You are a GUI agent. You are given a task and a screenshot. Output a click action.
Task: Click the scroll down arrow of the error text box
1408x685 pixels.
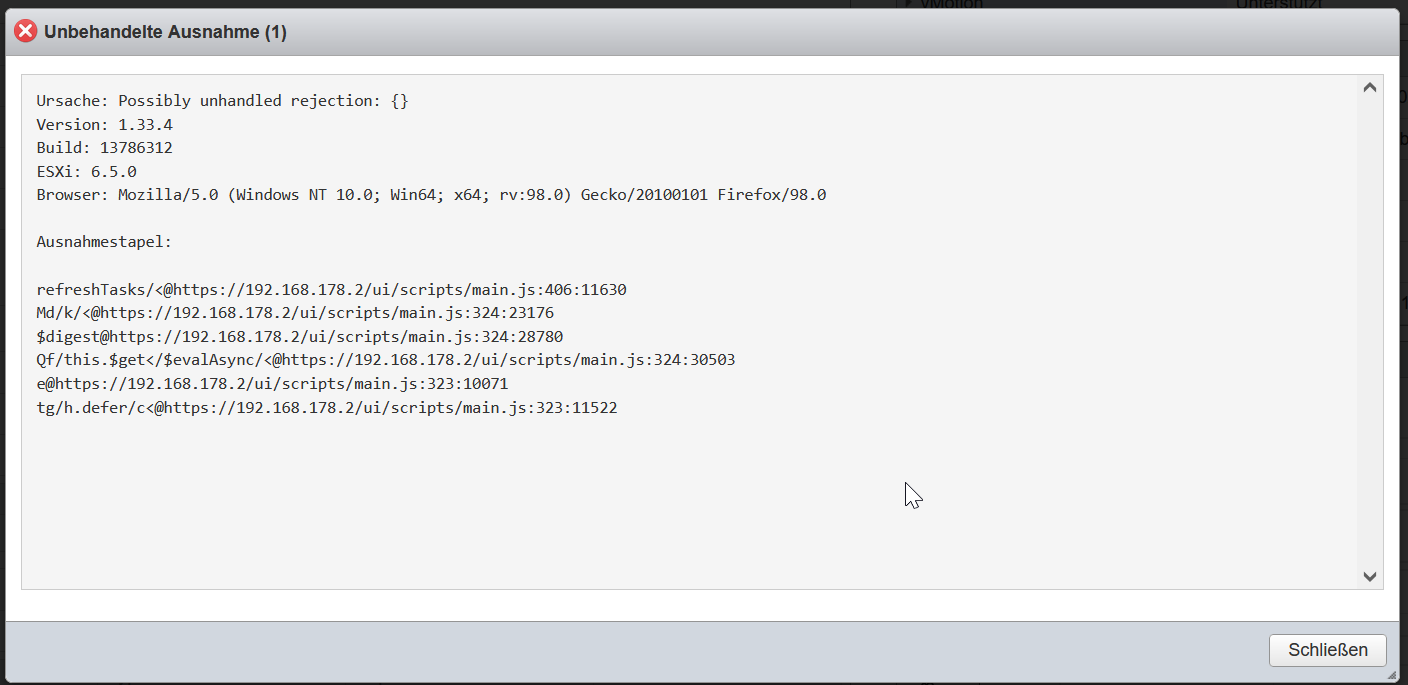point(1370,576)
